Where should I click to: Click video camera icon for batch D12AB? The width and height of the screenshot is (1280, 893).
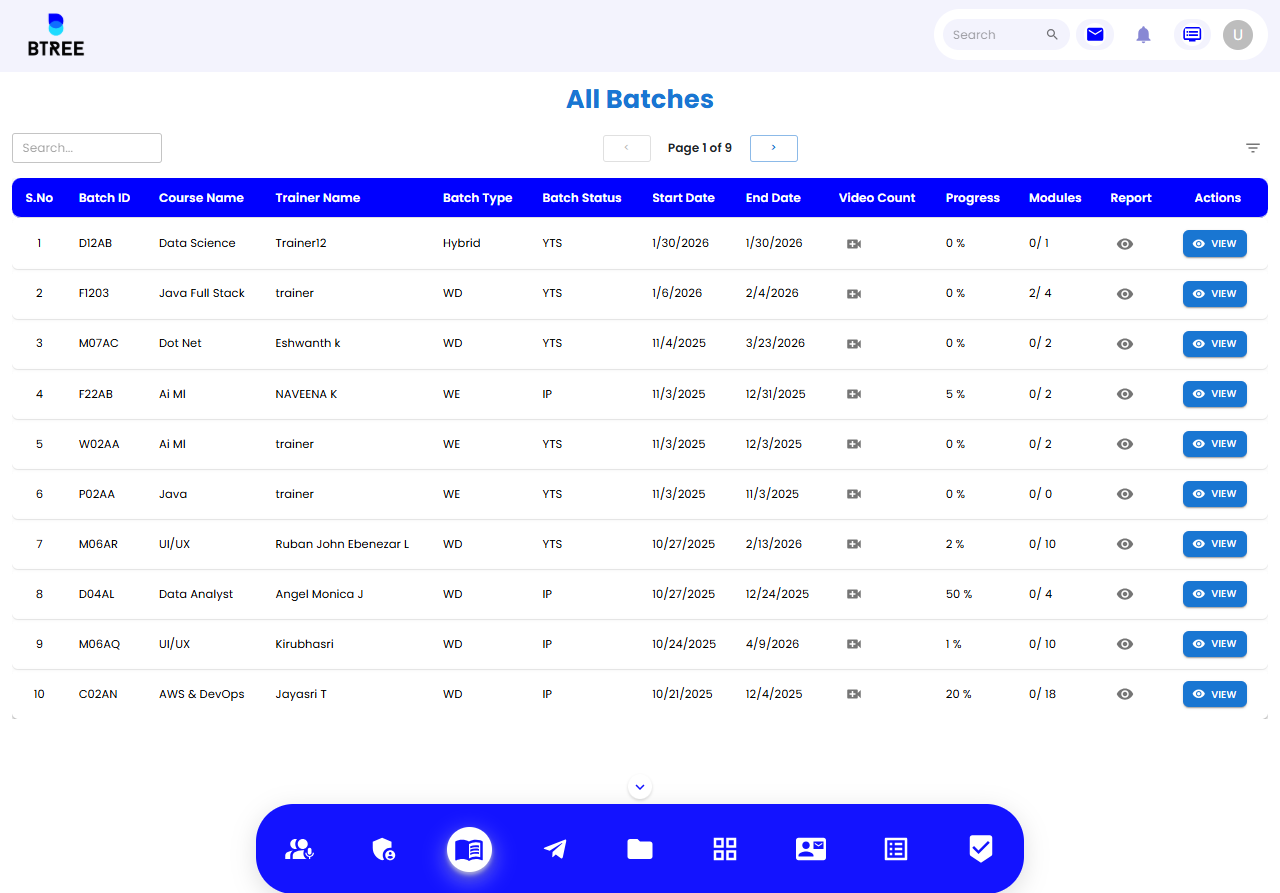tap(853, 244)
